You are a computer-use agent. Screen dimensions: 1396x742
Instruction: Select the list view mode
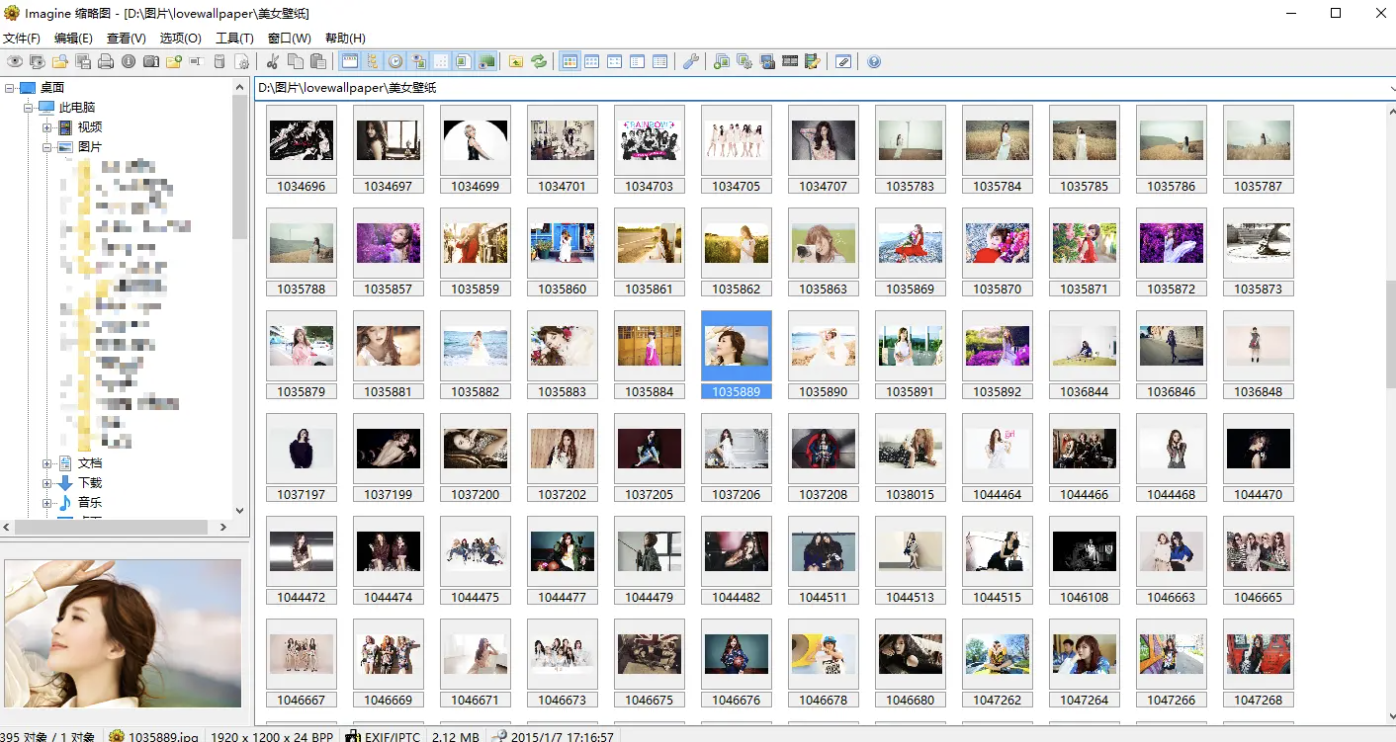[x=637, y=62]
